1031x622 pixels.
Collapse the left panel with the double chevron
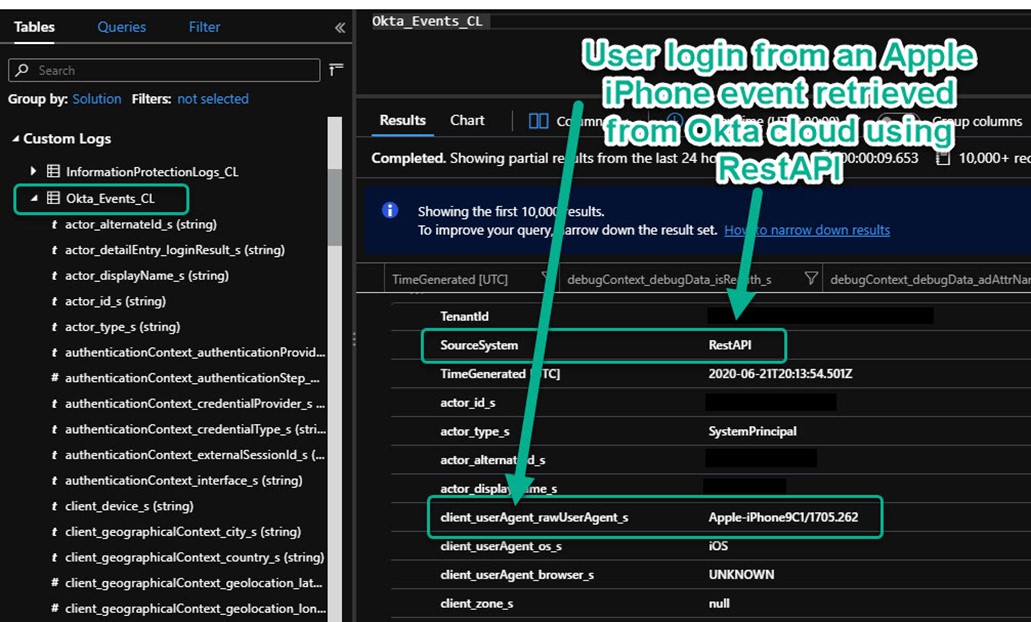pos(340,28)
